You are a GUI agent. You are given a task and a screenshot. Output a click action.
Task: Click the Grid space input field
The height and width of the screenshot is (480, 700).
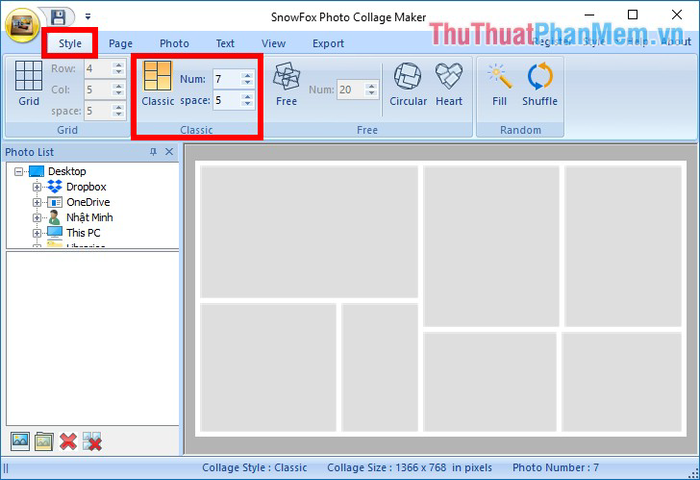click(x=98, y=111)
